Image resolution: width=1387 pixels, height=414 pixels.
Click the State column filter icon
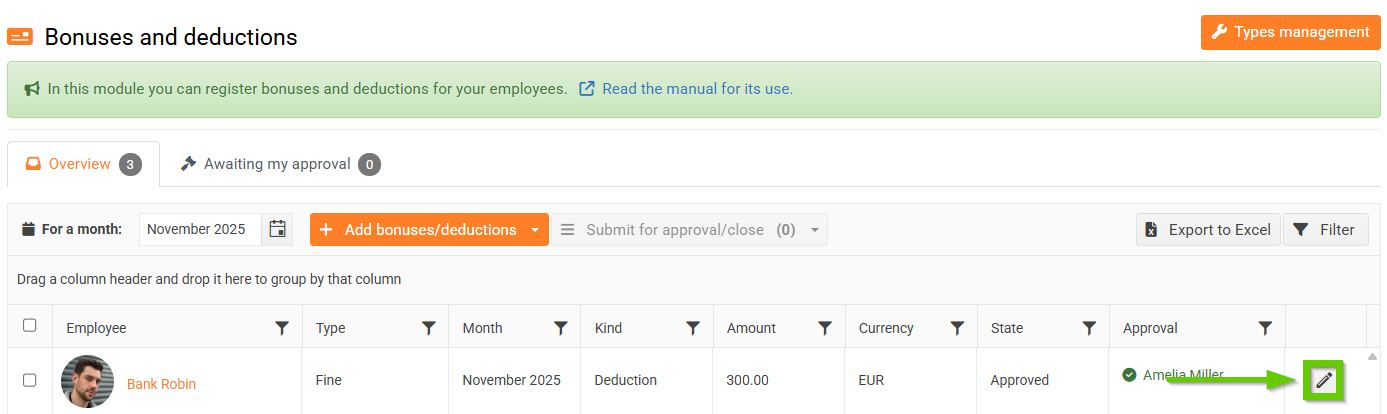[x=1089, y=328]
